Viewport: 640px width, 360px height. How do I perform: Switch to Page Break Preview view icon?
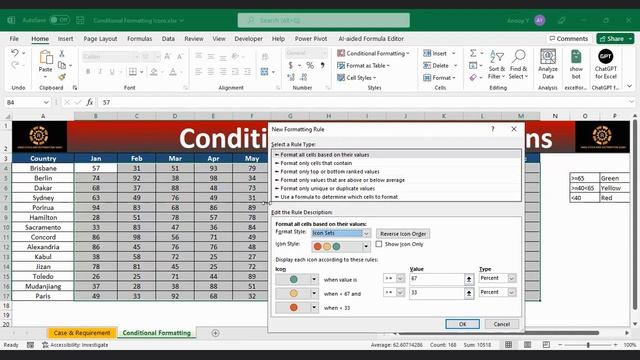point(546,345)
